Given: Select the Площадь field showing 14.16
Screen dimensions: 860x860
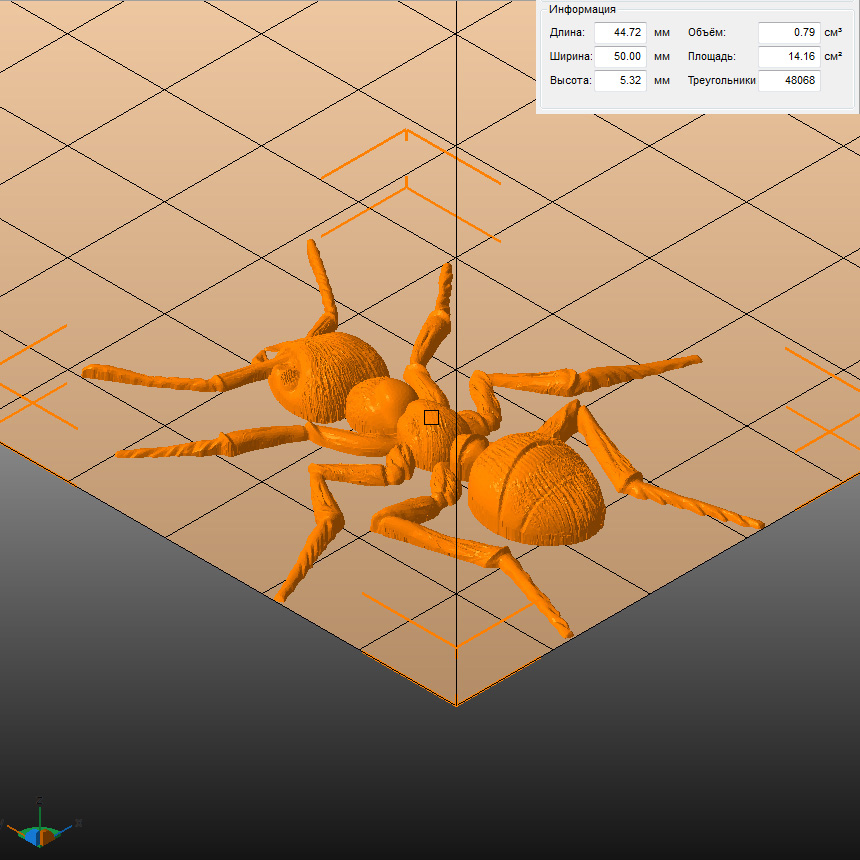Looking at the screenshot, I should click(788, 56).
